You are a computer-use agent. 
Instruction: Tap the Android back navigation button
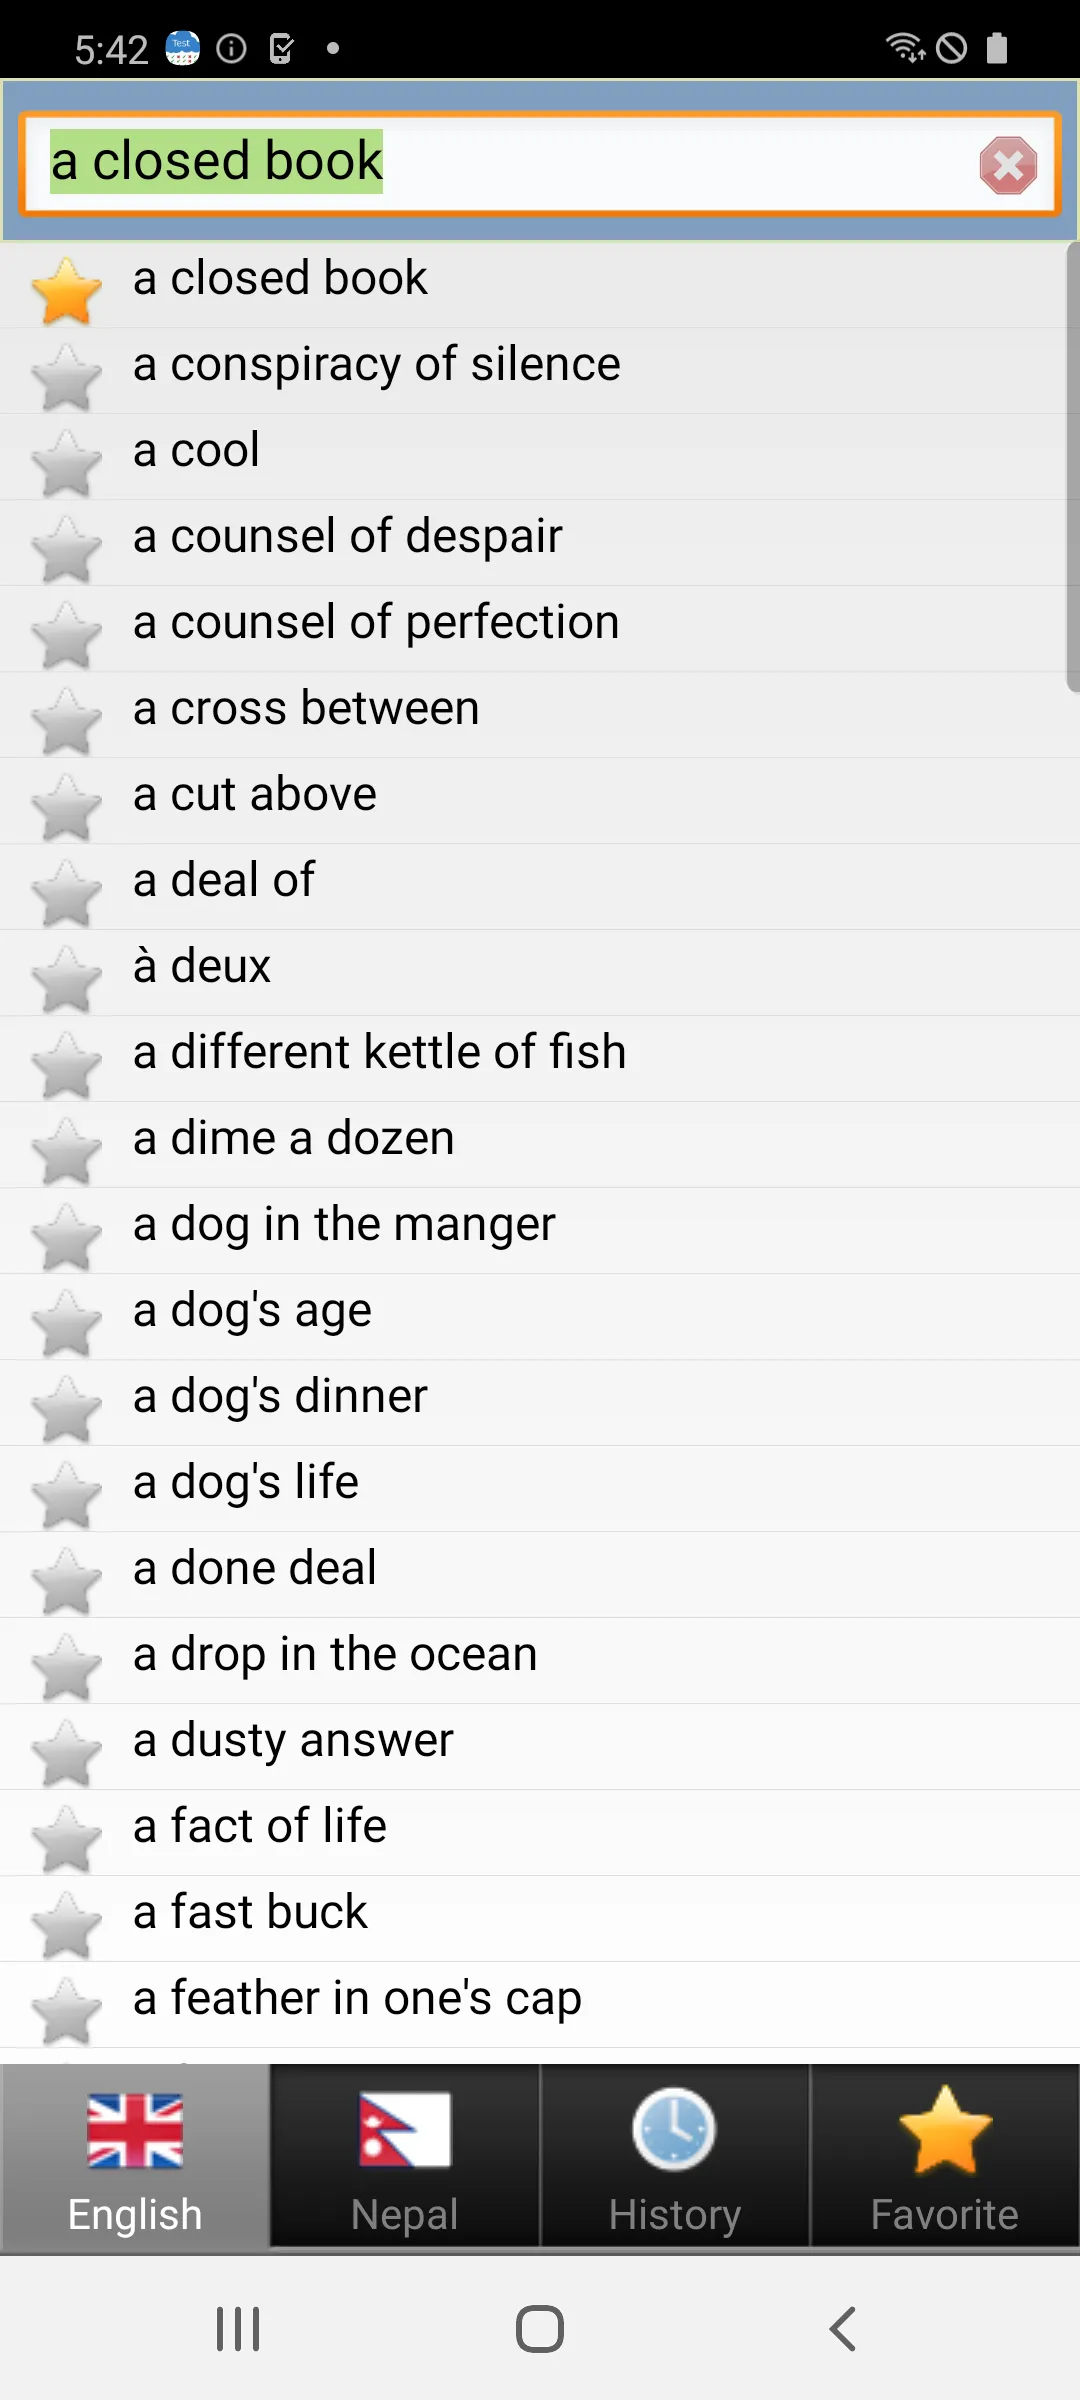pos(842,2328)
